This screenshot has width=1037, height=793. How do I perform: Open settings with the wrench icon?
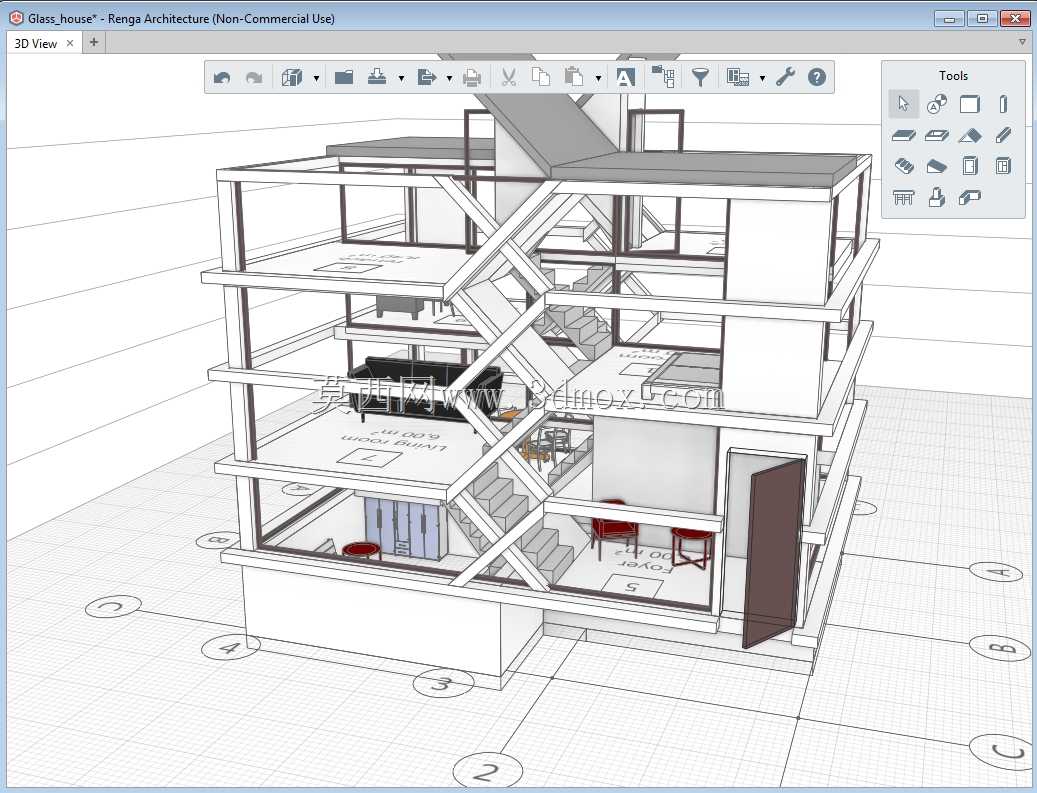coord(785,77)
